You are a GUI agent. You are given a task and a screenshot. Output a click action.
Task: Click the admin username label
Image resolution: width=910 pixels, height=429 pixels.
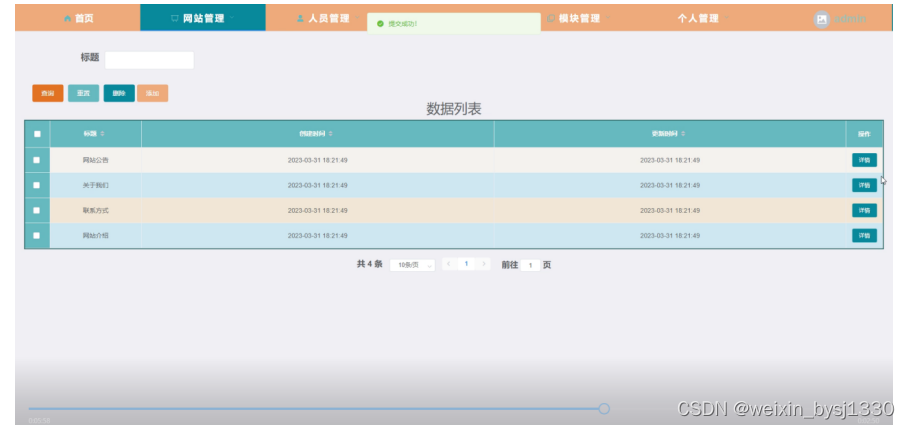coord(850,19)
